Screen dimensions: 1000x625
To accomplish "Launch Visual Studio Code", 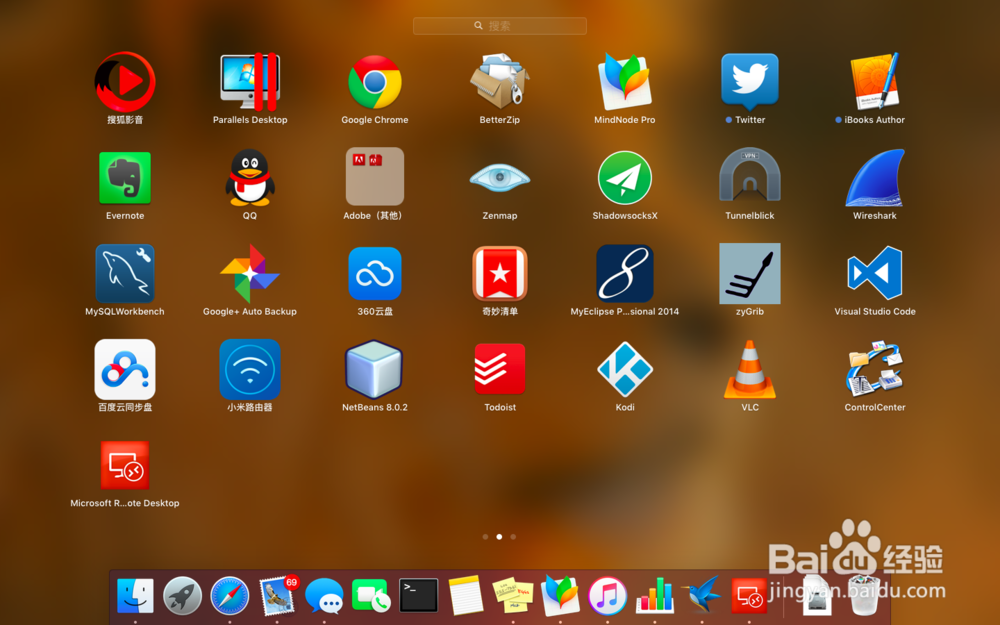I will [874, 274].
